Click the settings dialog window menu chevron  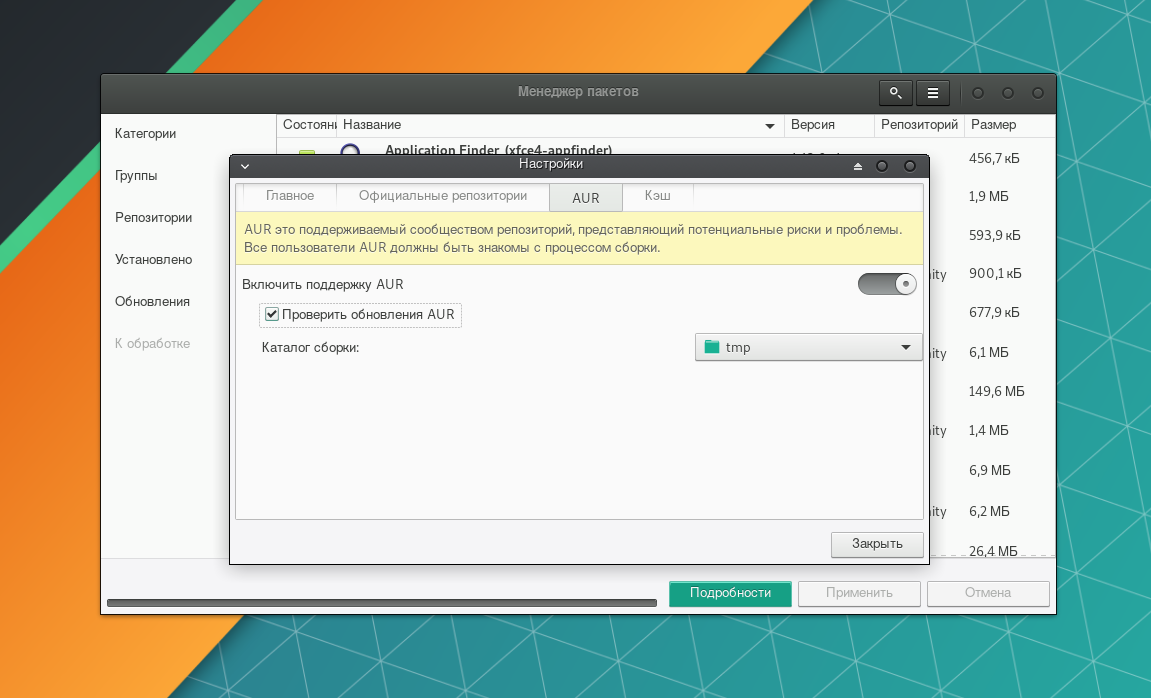[x=245, y=167]
